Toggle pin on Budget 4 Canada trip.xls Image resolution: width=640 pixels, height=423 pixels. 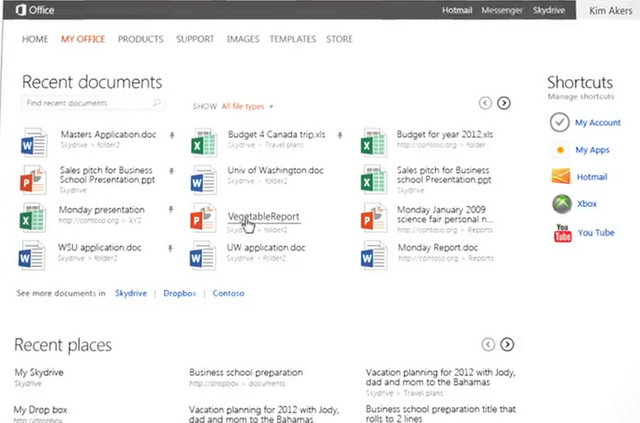tap(340, 135)
